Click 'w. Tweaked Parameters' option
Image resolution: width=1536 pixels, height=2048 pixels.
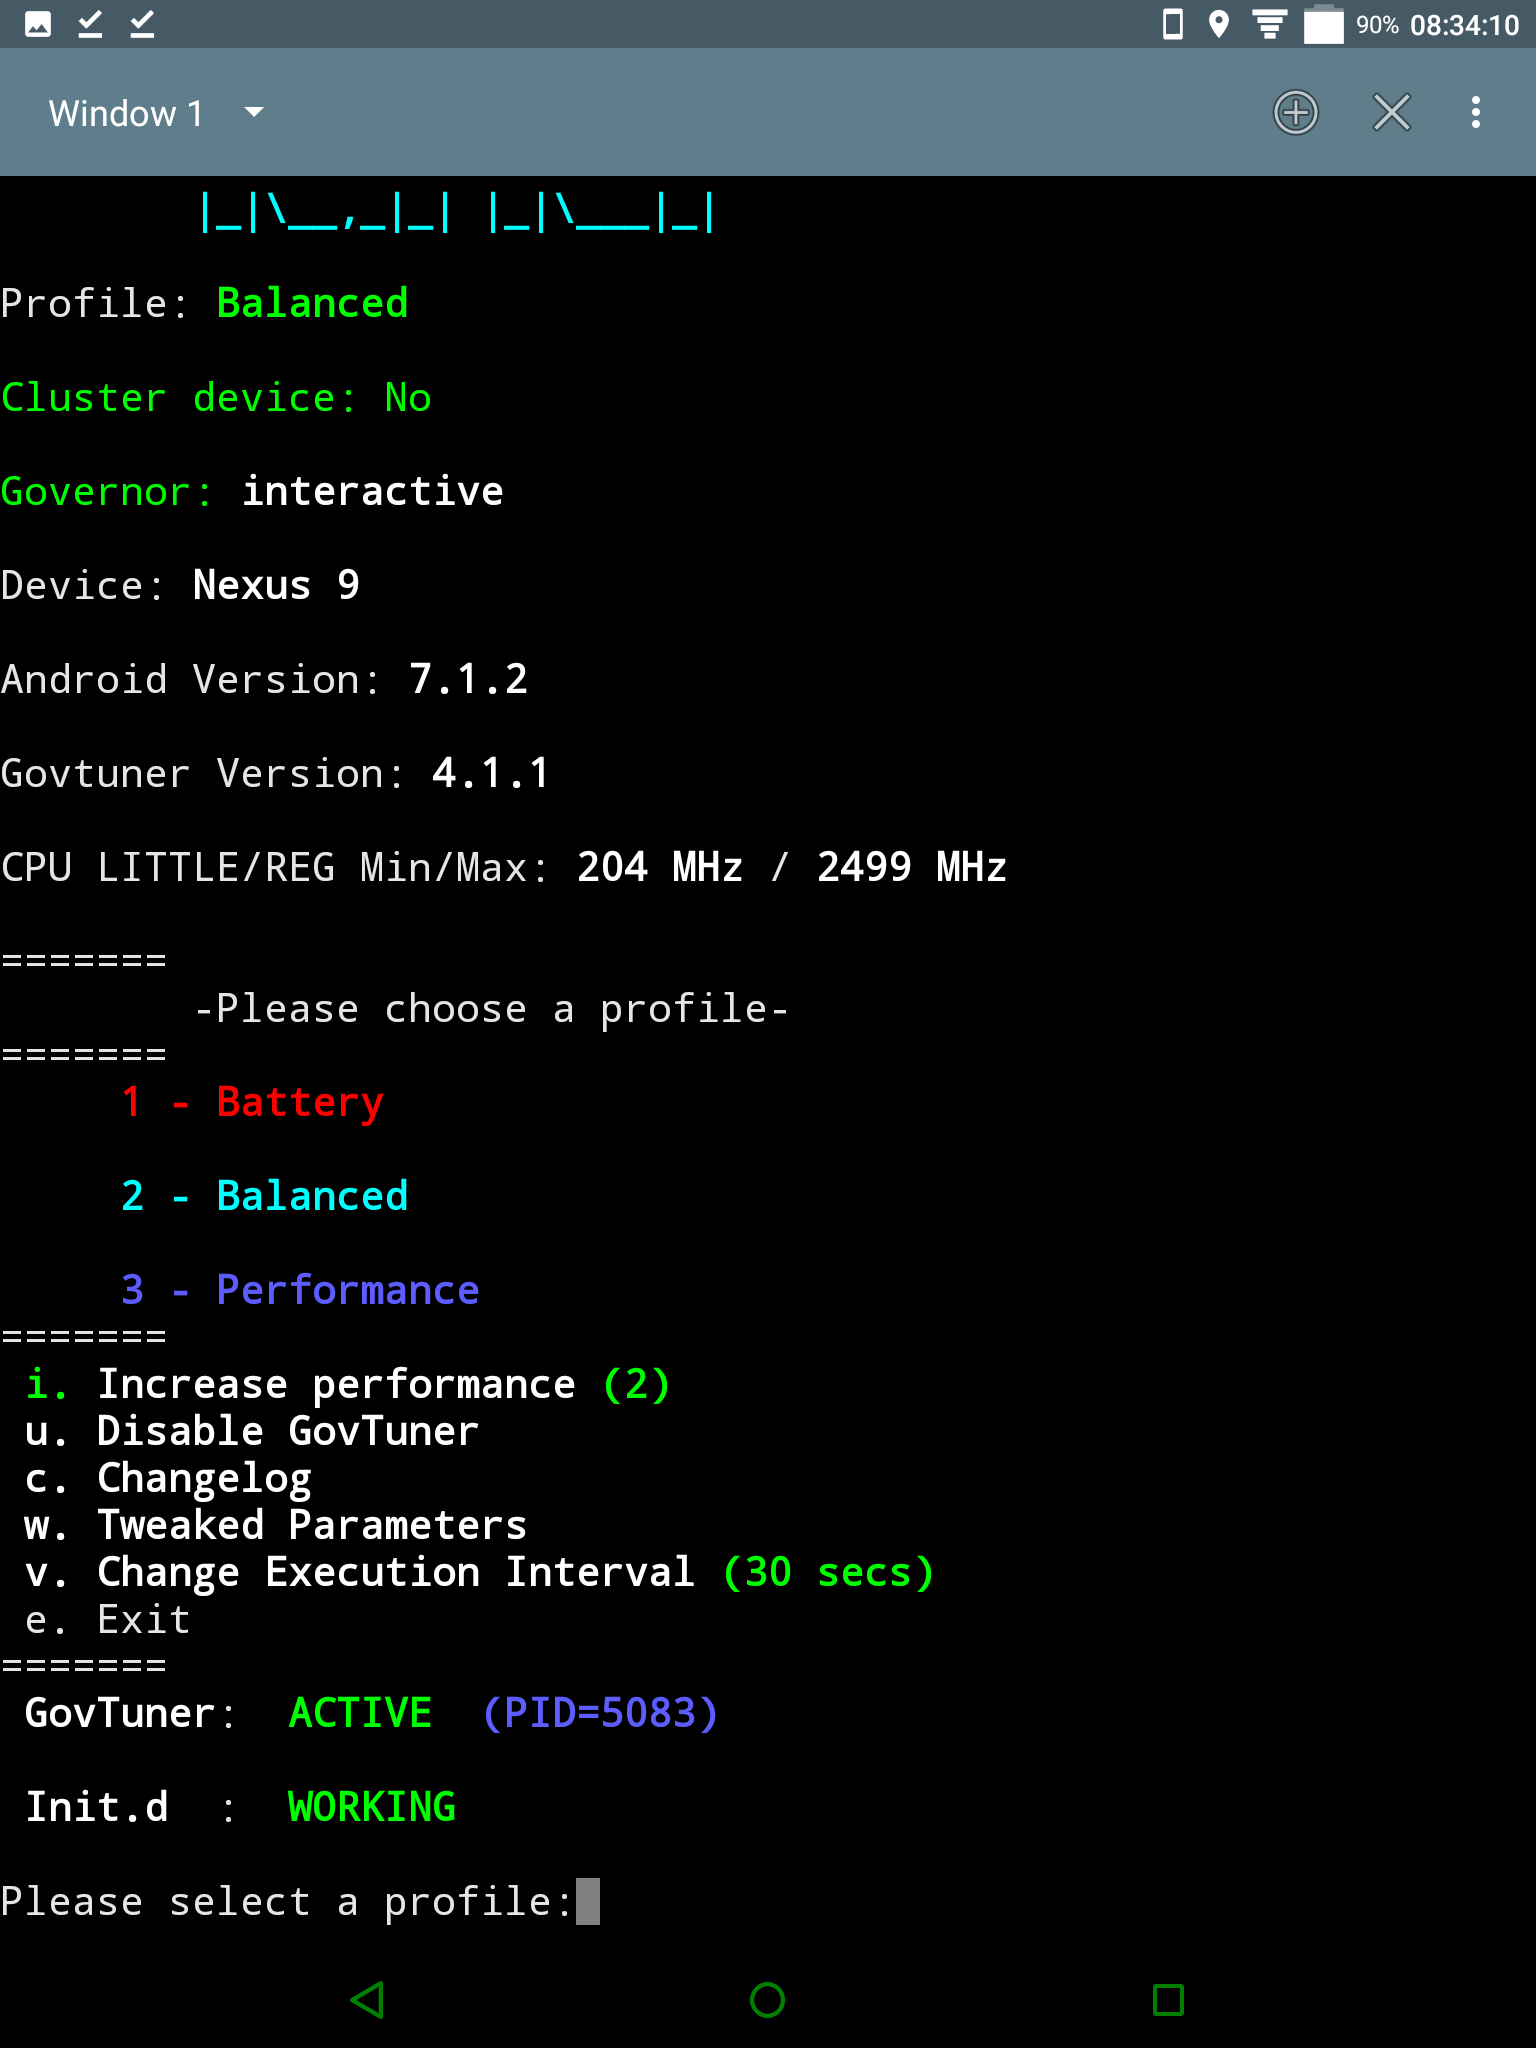pos(275,1525)
